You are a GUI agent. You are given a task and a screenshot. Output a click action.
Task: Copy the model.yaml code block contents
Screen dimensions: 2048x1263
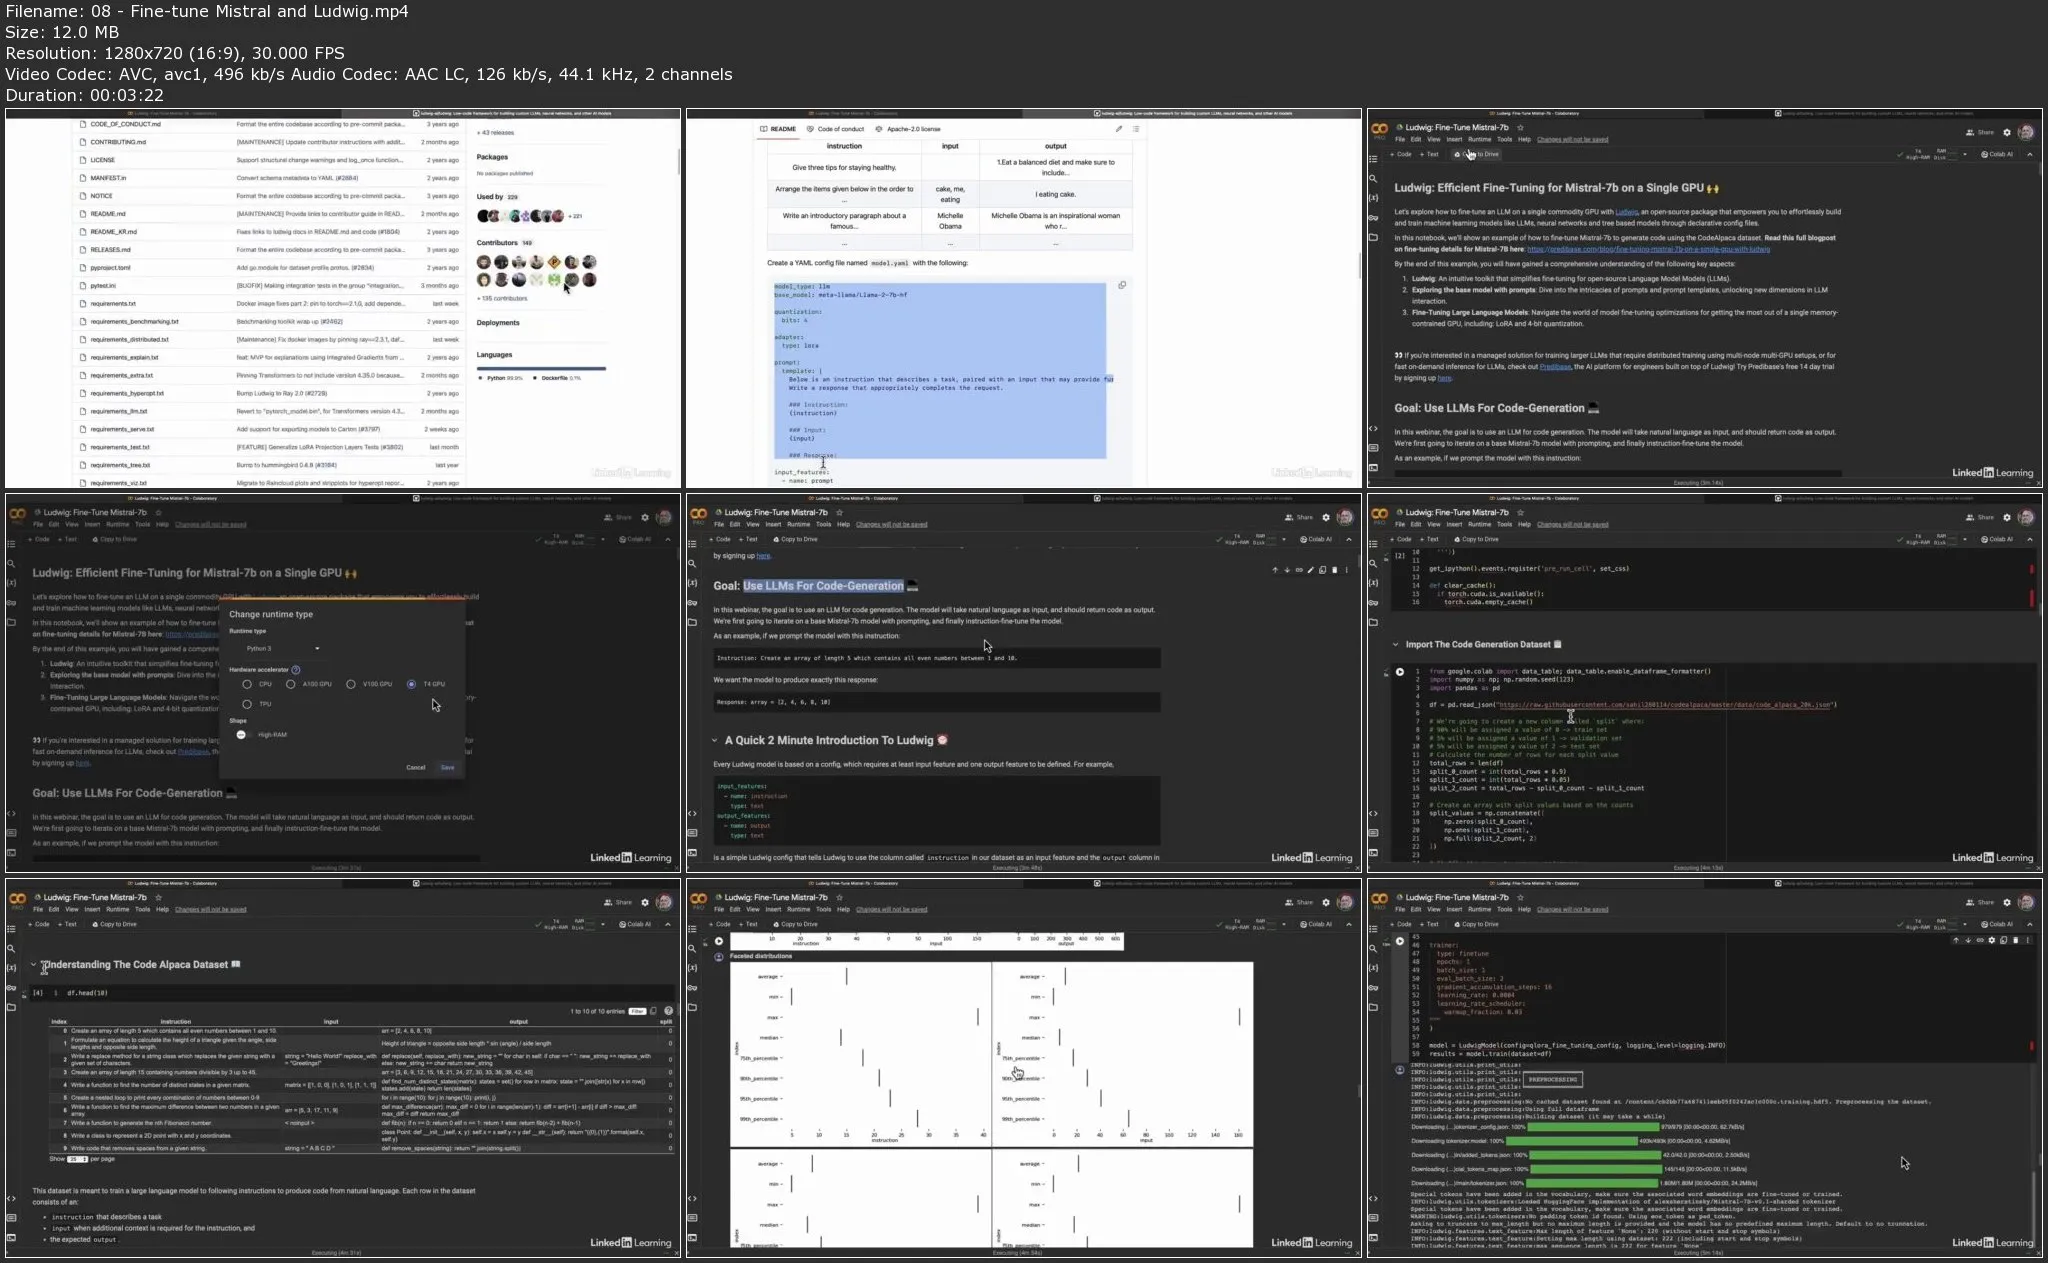pyautogui.click(x=1122, y=285)
